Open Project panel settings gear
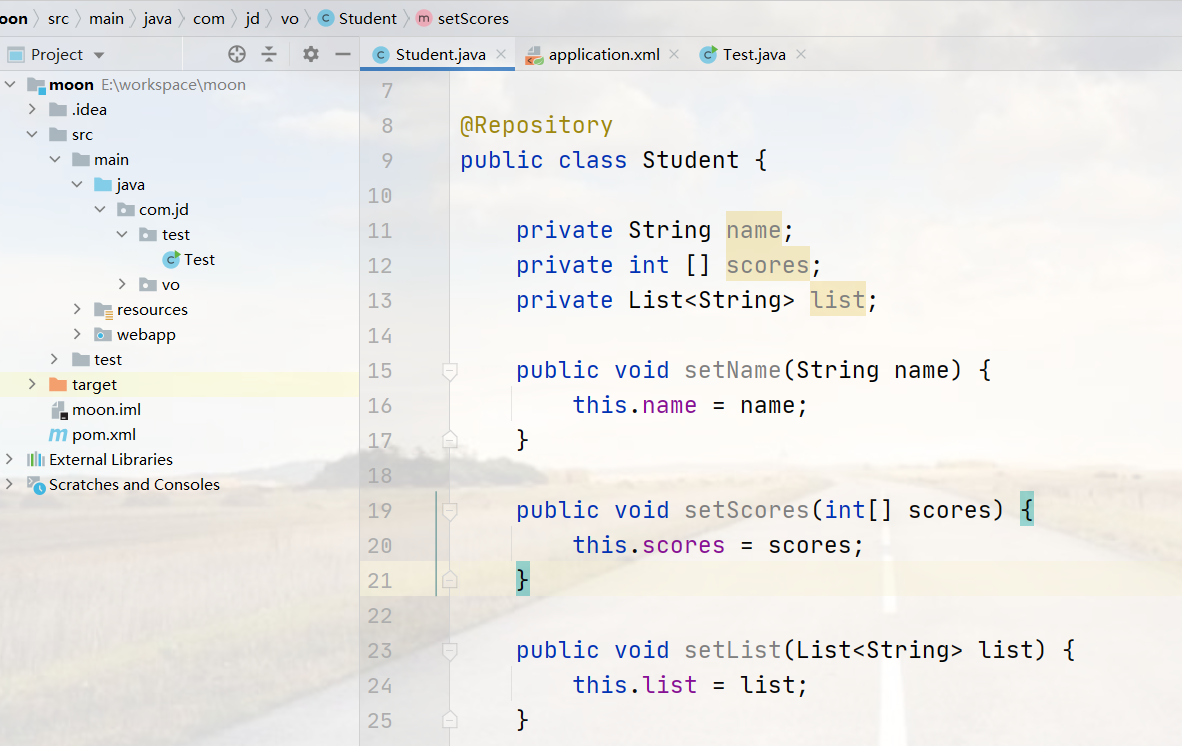Screen dimensions: 1182x746 (x=311, y=54)
